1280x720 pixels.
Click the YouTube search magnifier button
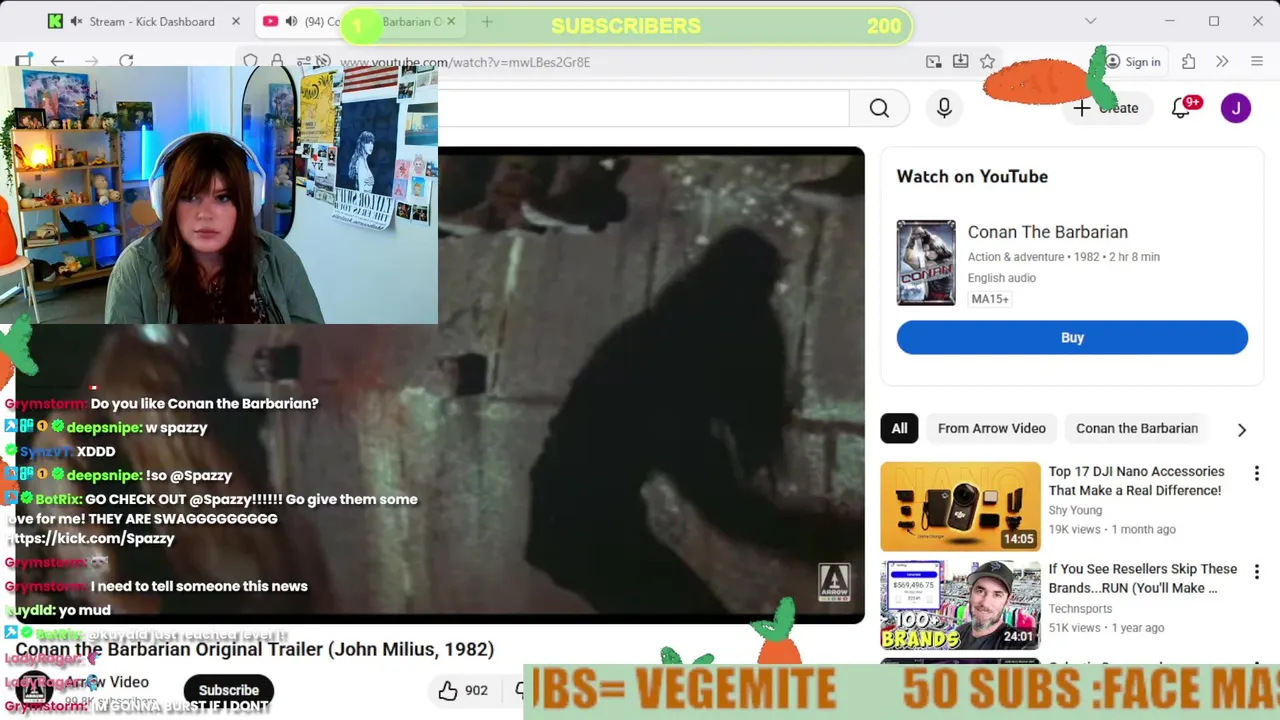click(x=879, y=108)
